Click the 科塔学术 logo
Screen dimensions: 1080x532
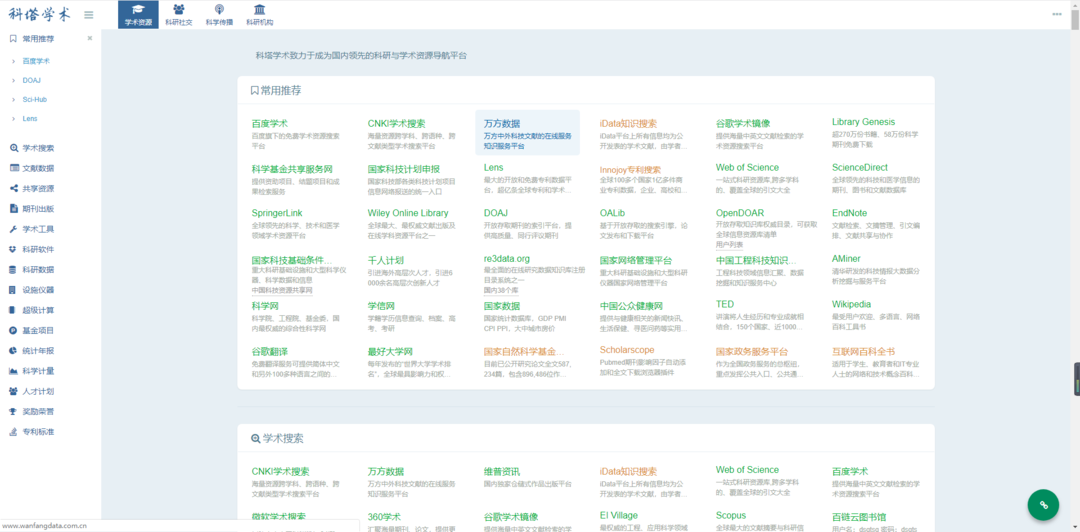39,14
